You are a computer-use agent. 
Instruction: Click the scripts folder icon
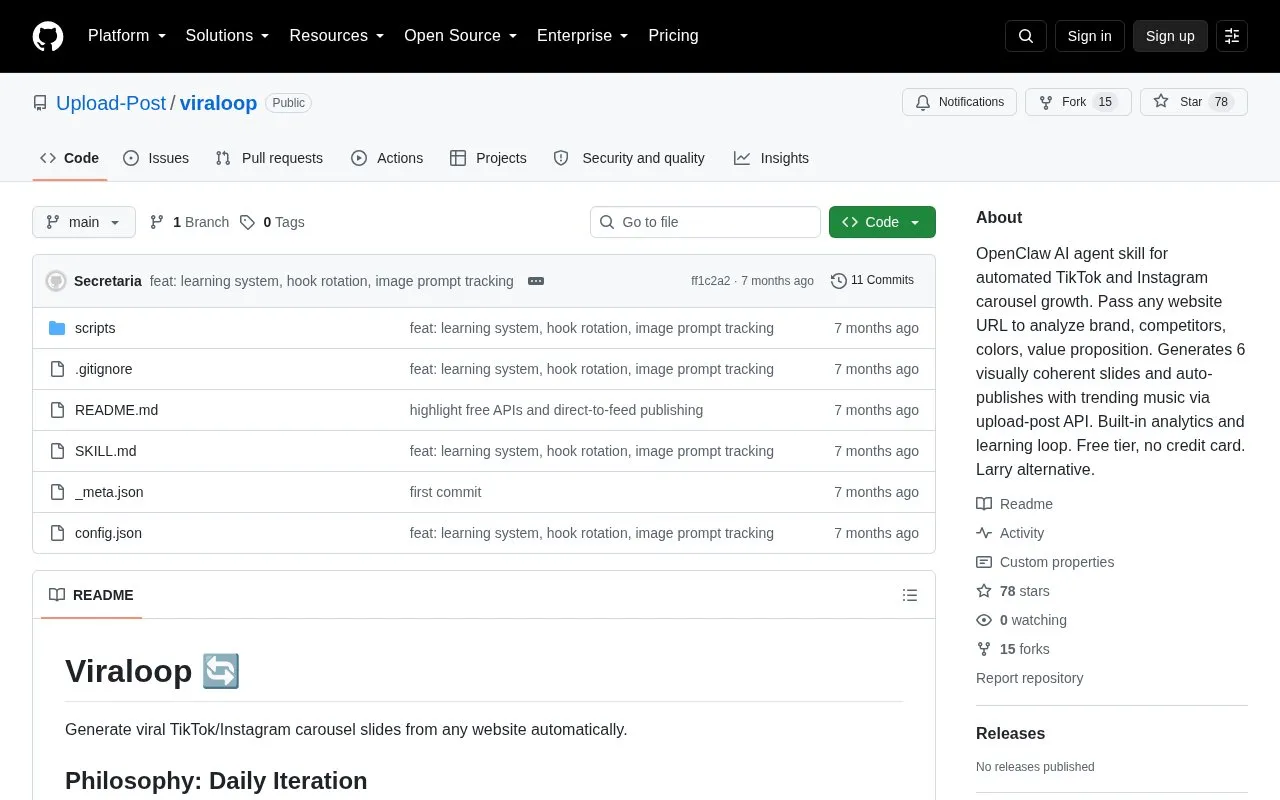pos(57,328)
